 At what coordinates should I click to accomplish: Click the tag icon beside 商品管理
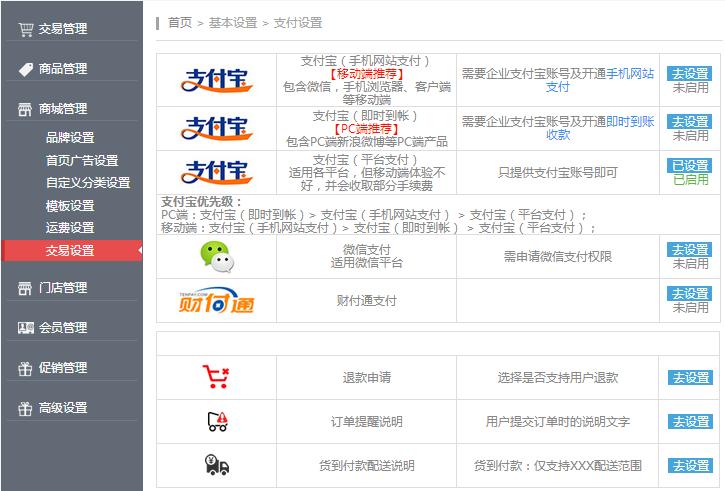point(25,69)
